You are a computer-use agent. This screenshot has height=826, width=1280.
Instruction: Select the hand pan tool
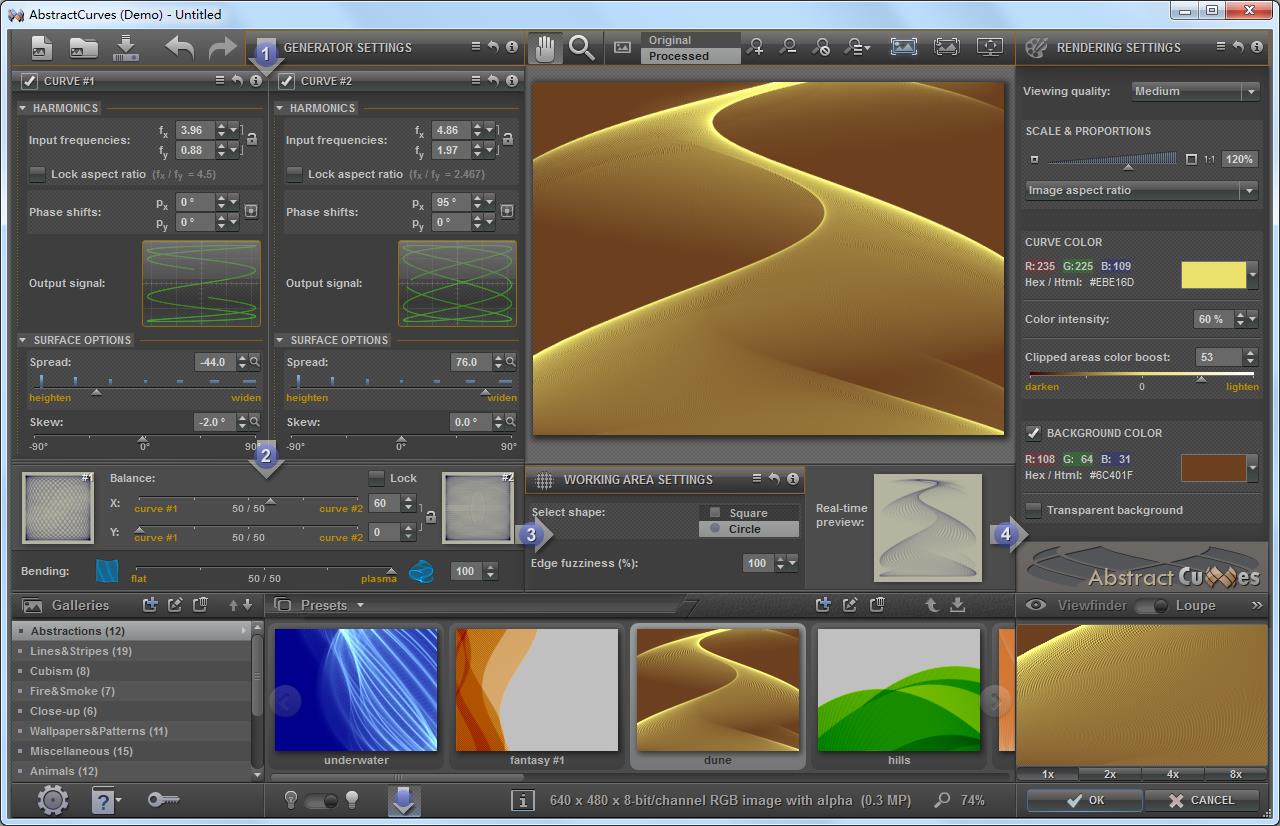(545, 47)
